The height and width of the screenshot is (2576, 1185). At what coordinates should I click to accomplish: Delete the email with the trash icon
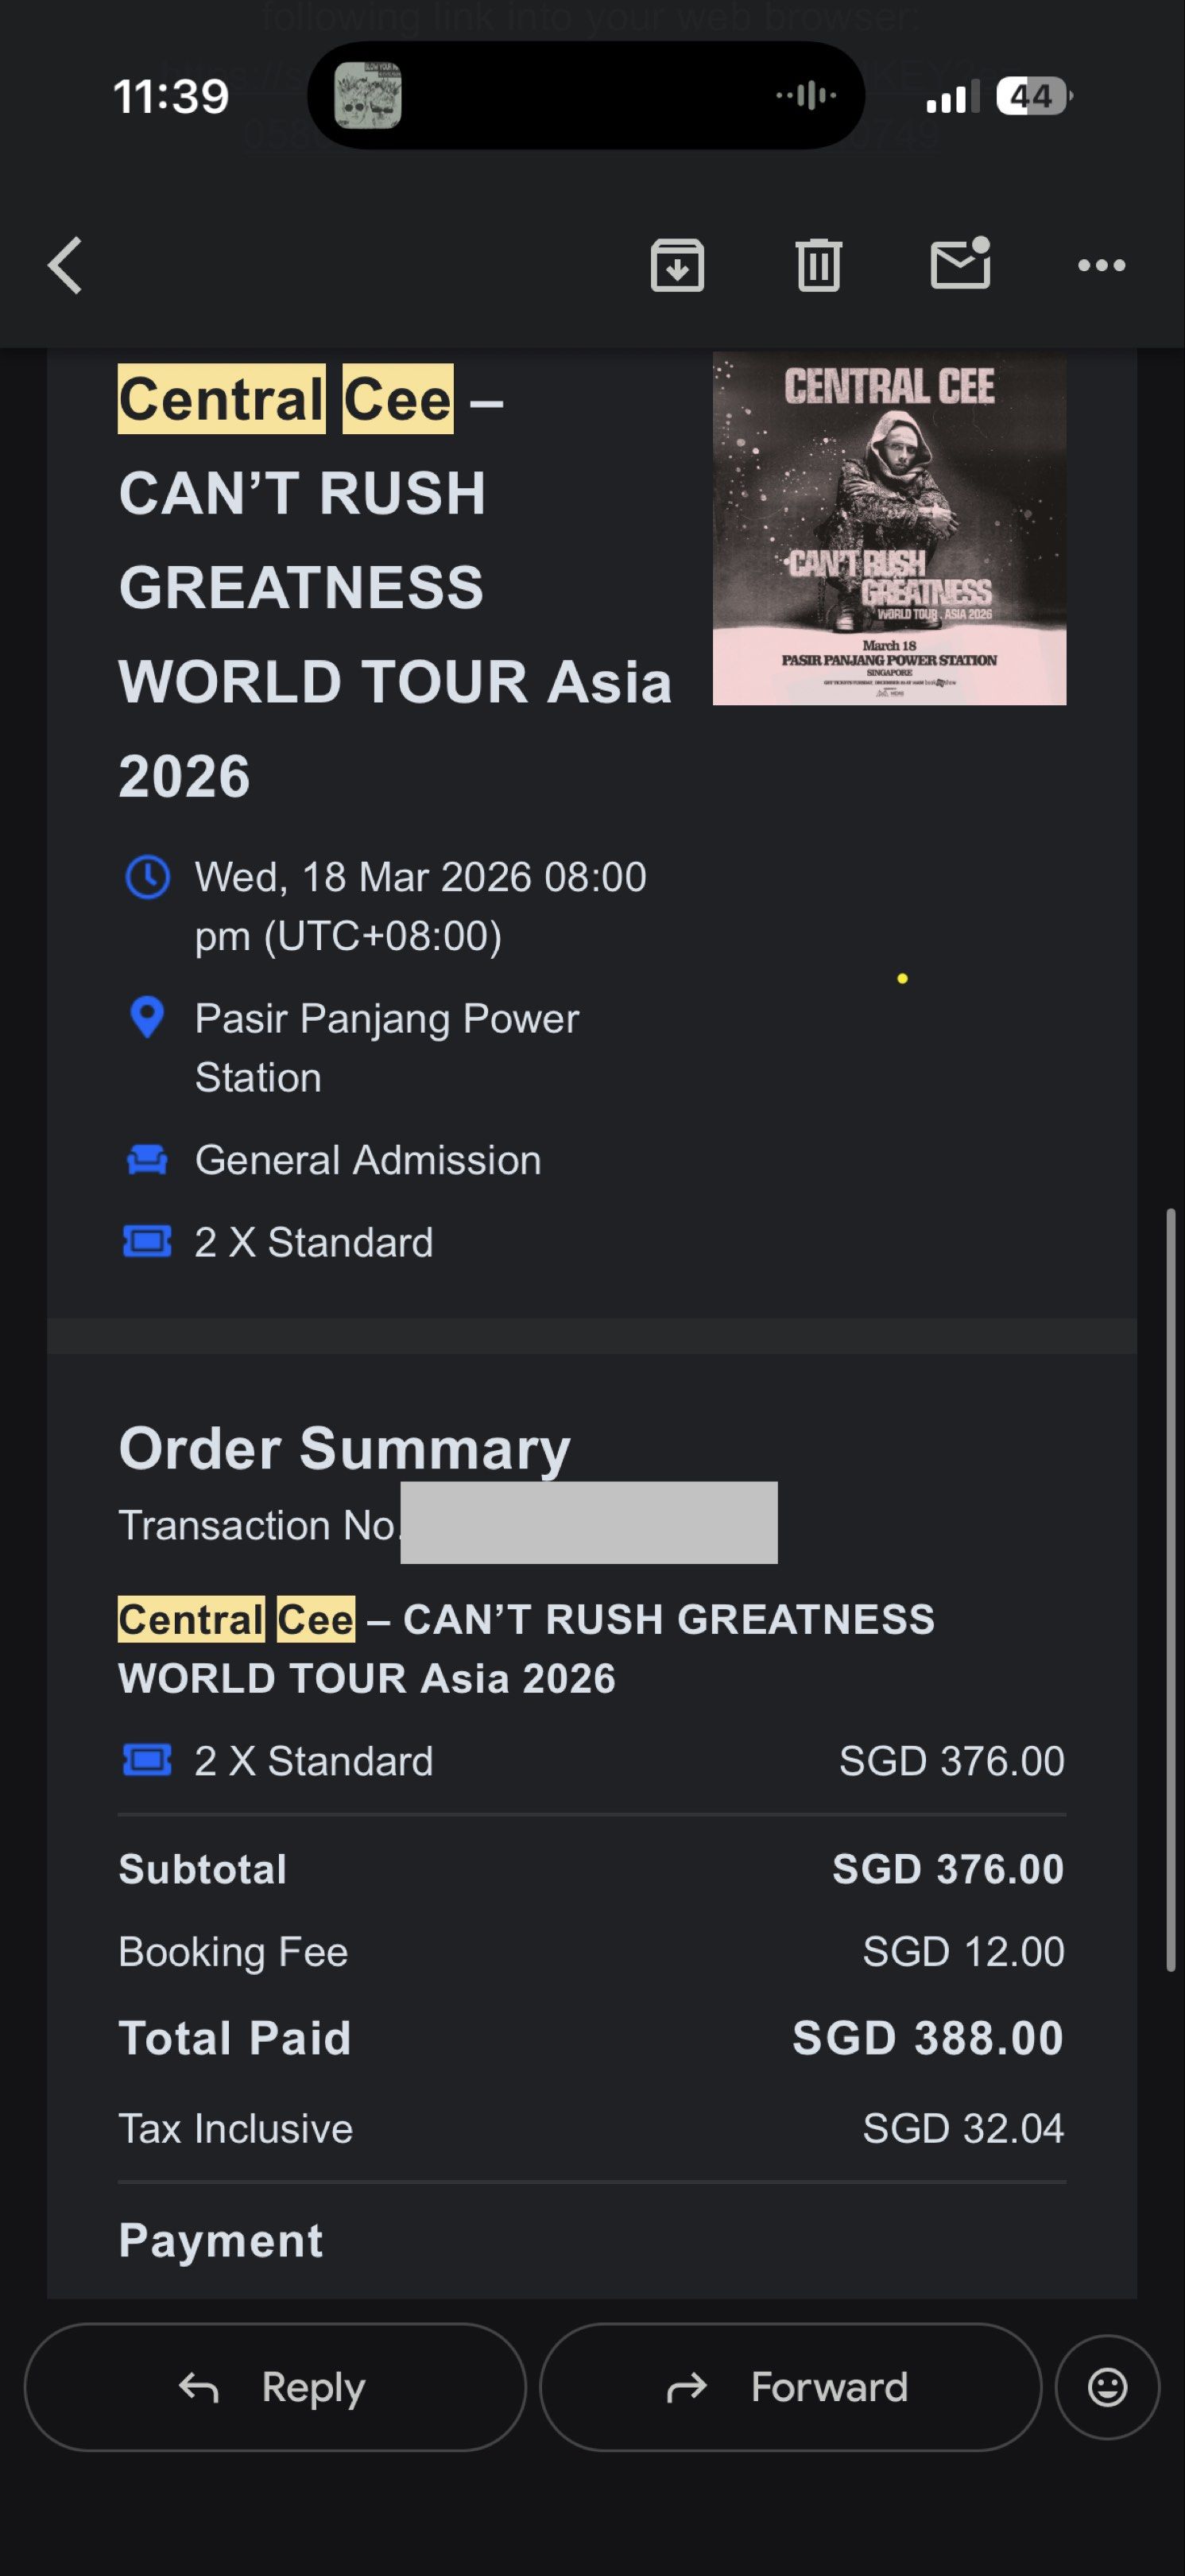(x=820, y=265)
